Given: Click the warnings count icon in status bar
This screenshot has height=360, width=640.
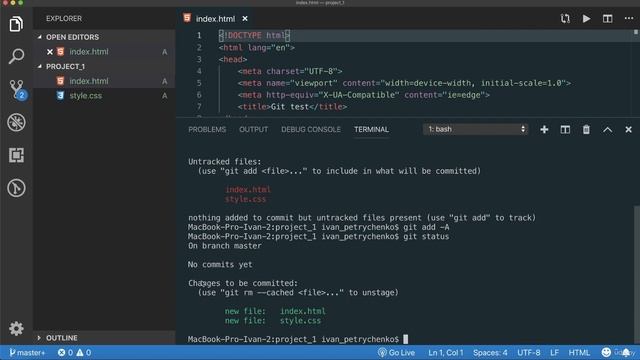Looking at the screenshot, I should (x=84, y=353).
